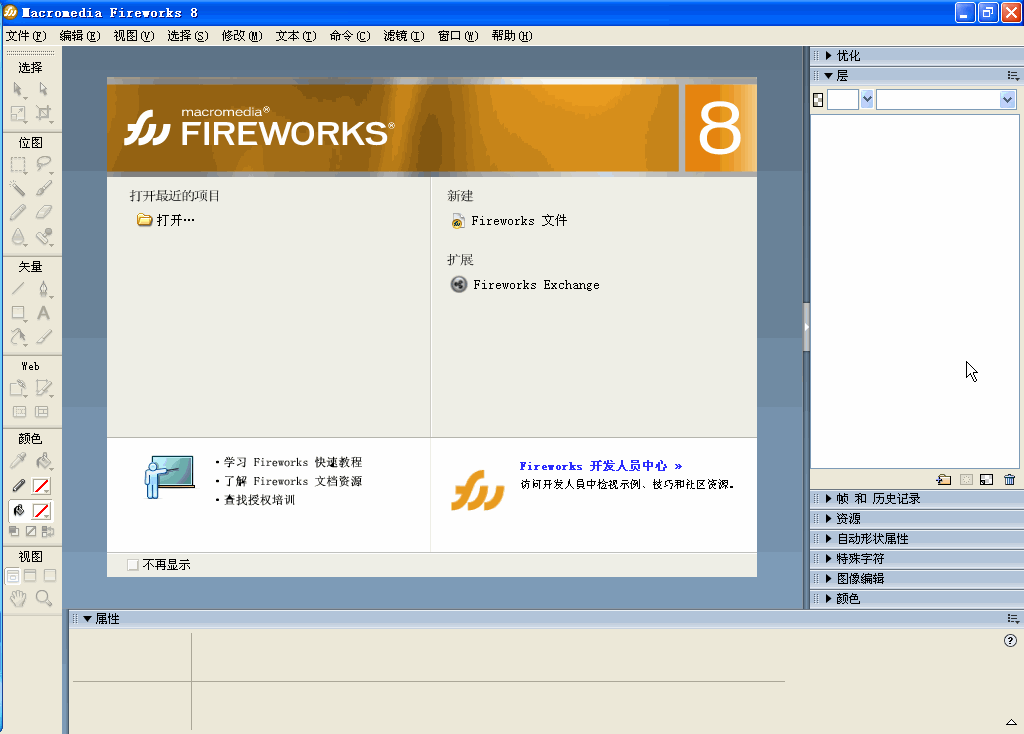The width and height of the screenshot is (1024, 734).
Task: Select the Rubber Stamp tool
Action: 43,236
